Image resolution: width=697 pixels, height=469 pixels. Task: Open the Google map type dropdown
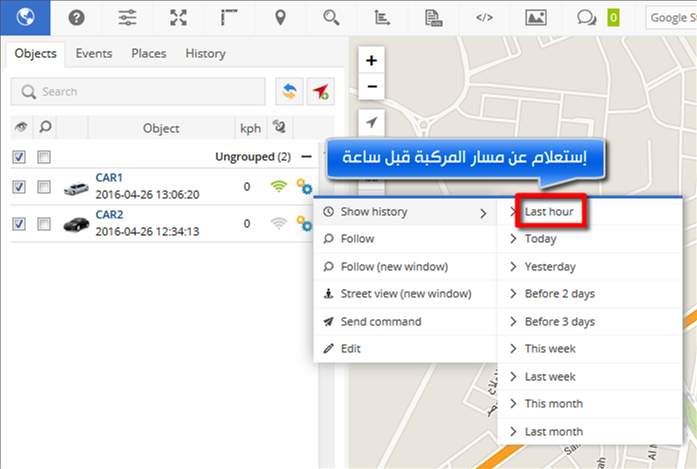pos(671,18)
